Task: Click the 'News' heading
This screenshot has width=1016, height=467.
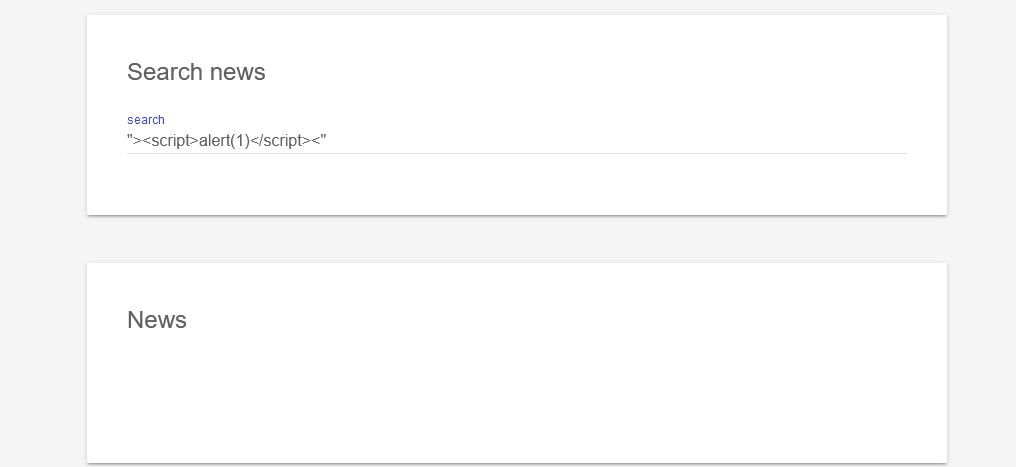Action: (x=157, y=320)
